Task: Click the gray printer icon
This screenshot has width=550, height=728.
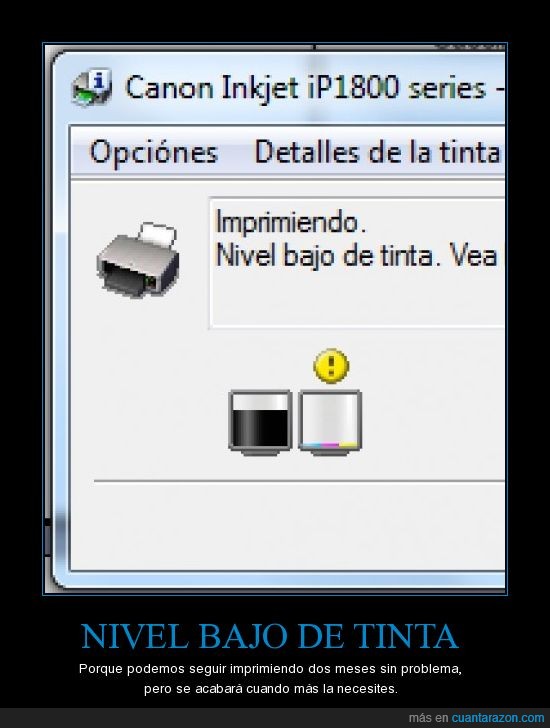Action: click(138, 259)
